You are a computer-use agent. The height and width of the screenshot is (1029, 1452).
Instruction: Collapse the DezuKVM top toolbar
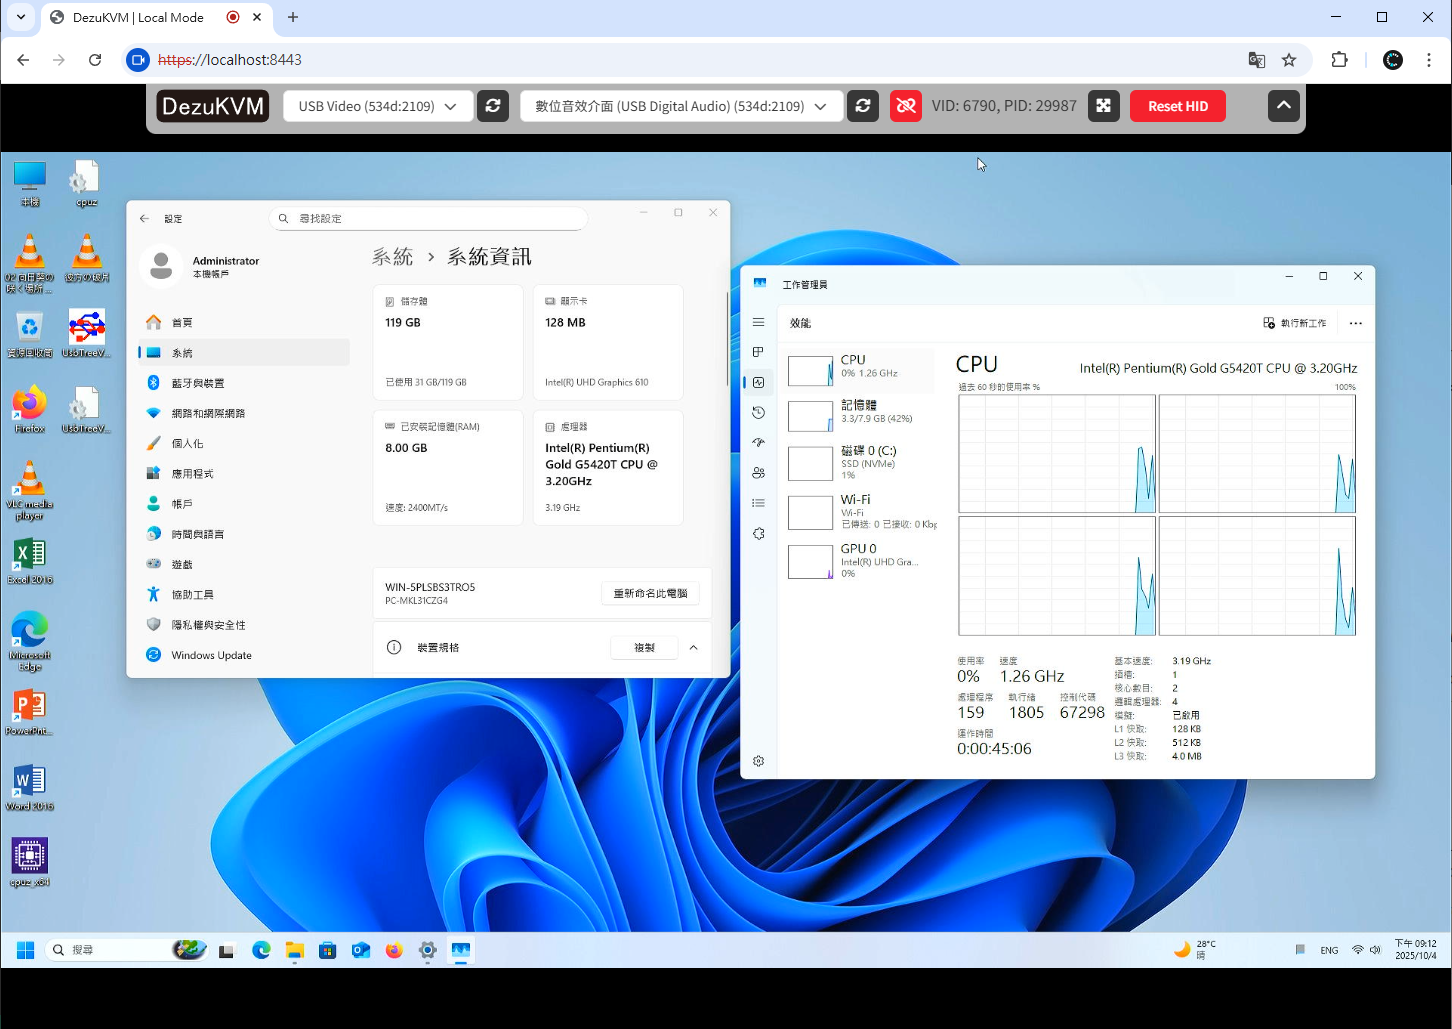1283,106
